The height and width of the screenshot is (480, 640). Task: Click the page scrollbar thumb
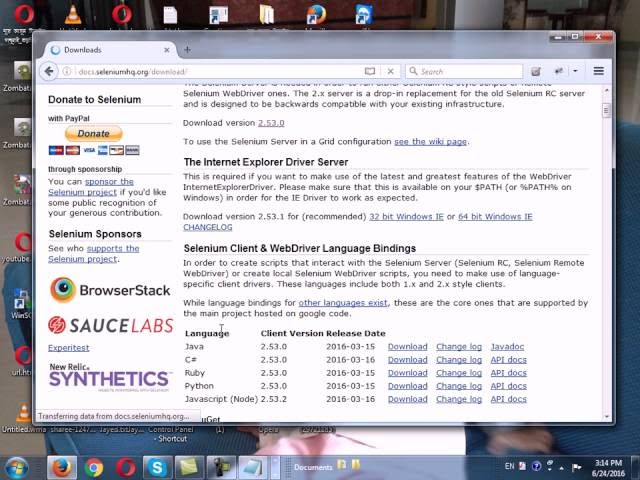point(606,110)
